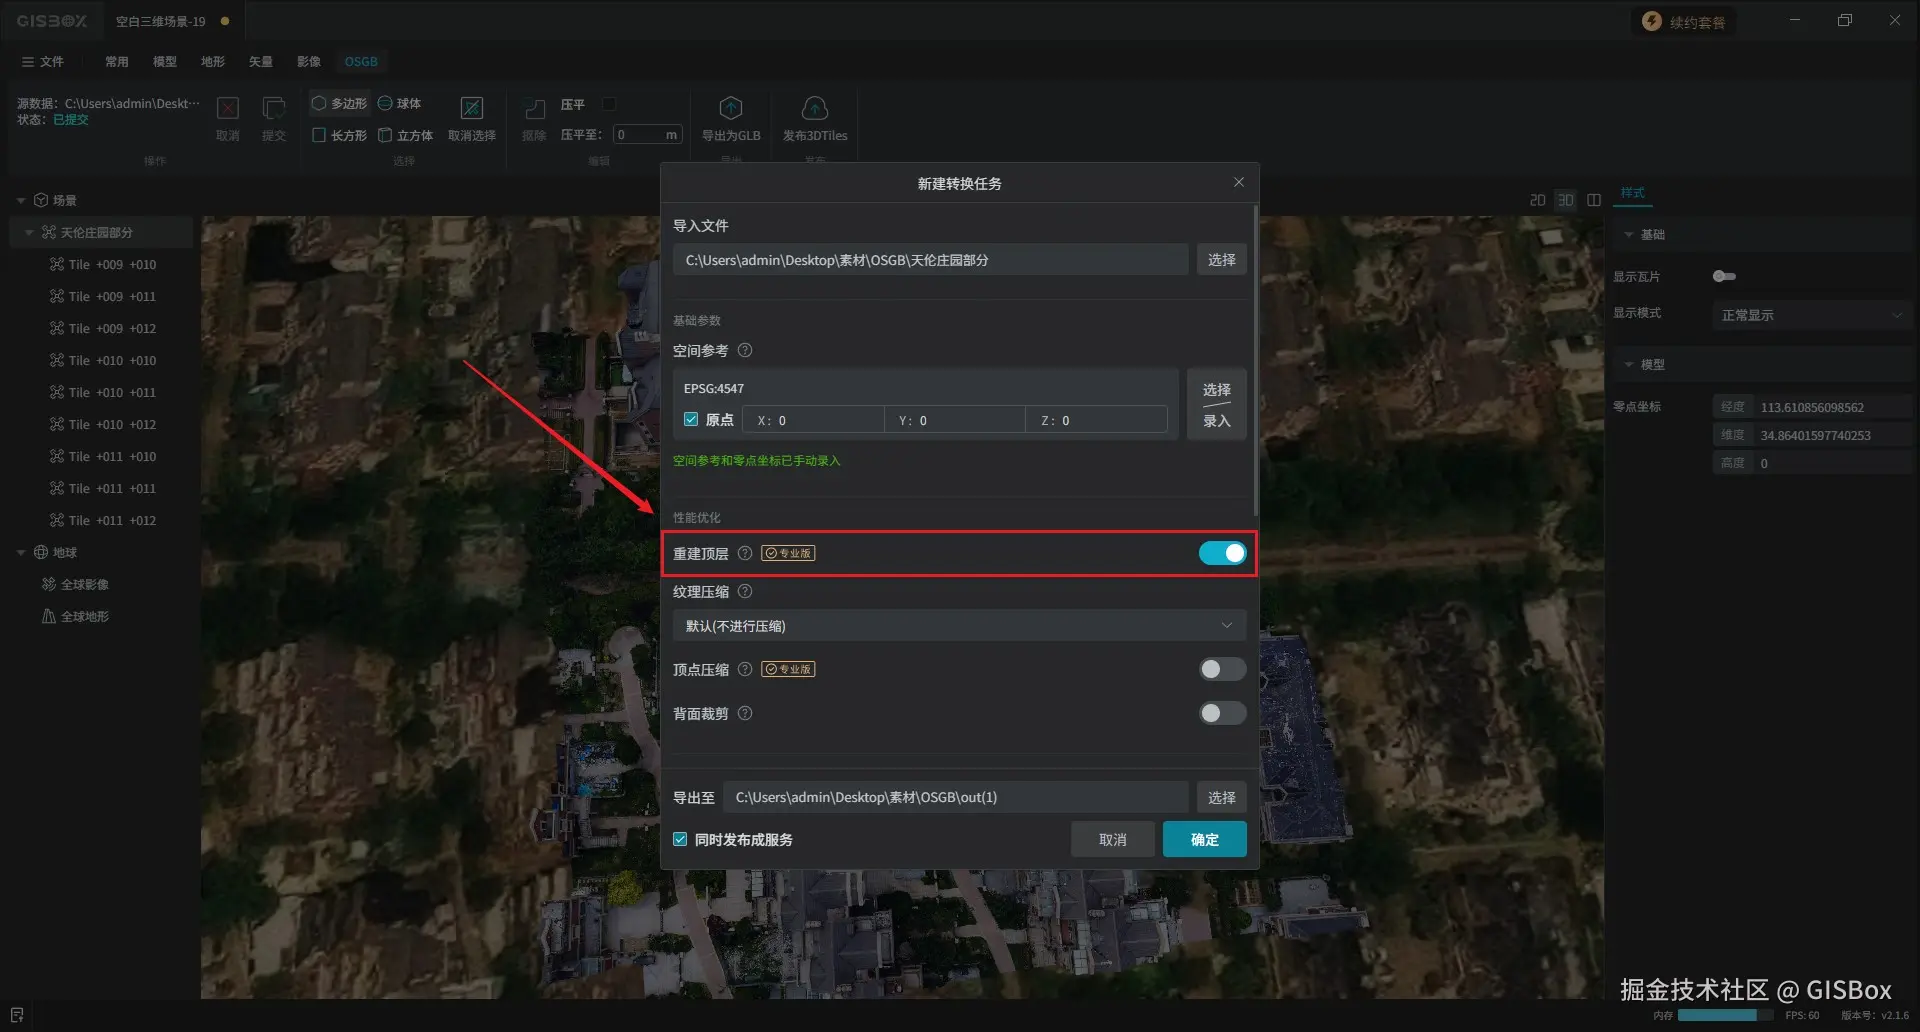
Task: Click the X origin coordinate field
Action: point(813,420)
